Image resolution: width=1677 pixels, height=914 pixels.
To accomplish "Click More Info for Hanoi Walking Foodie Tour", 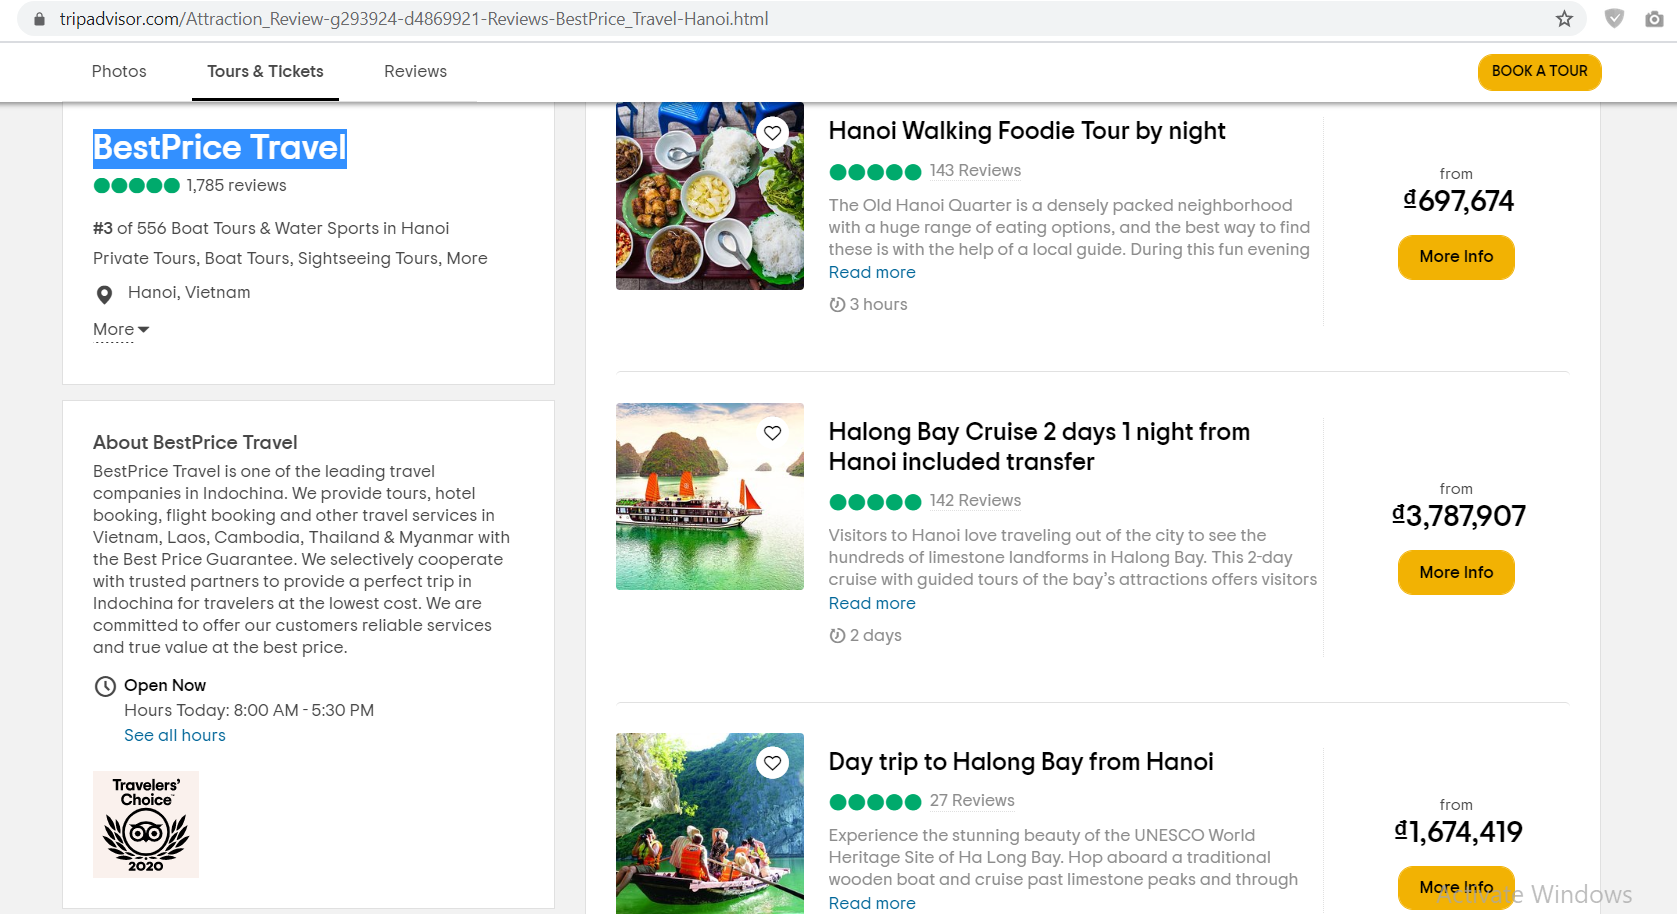I will tap(1455, 257).
